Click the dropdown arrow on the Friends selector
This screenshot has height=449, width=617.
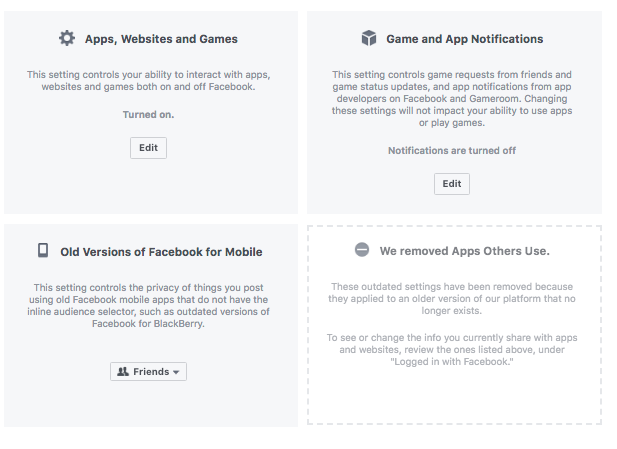click(176, 372)
